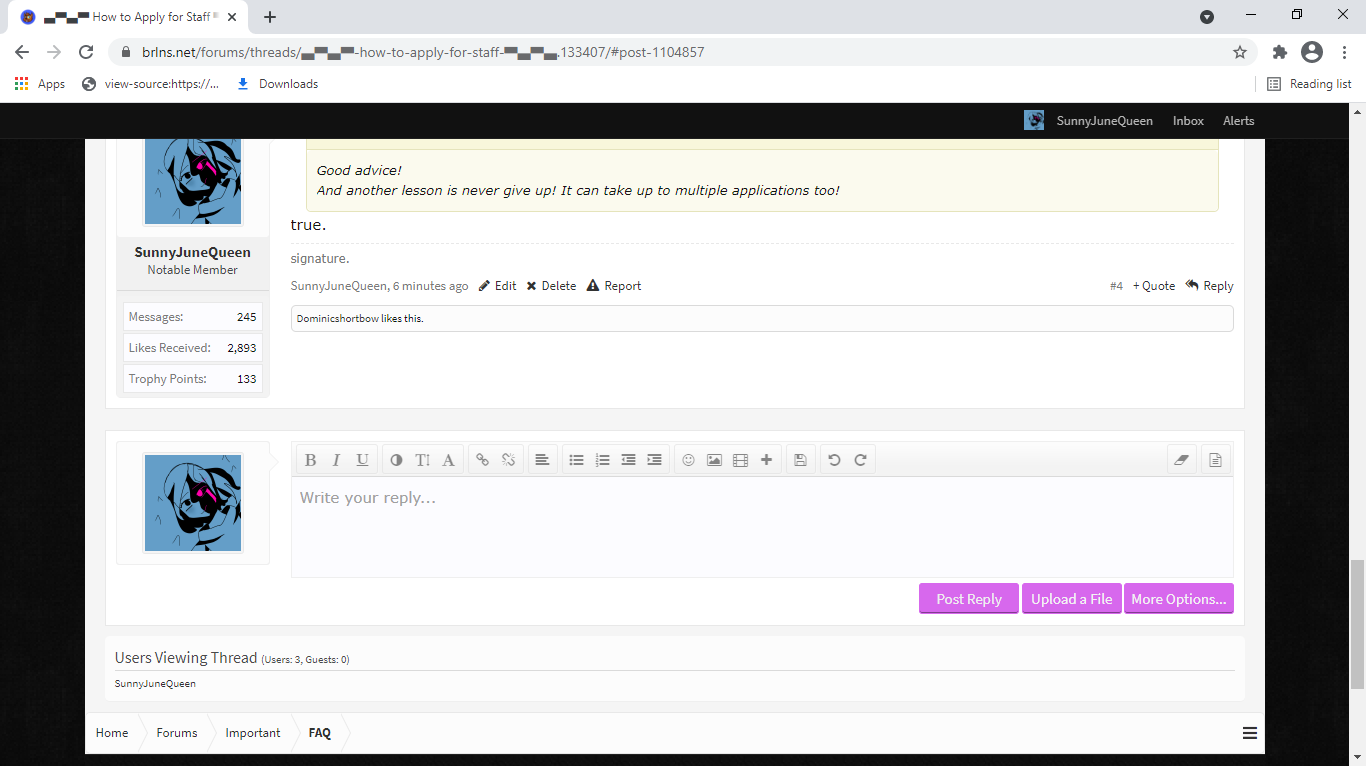The image size is (1366, 766).
Task: Click the Likes Received value 2,893
Action: point(242,348)
